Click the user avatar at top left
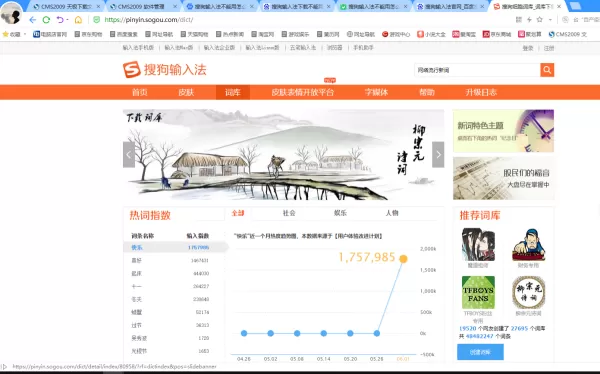 pos(11,13)
